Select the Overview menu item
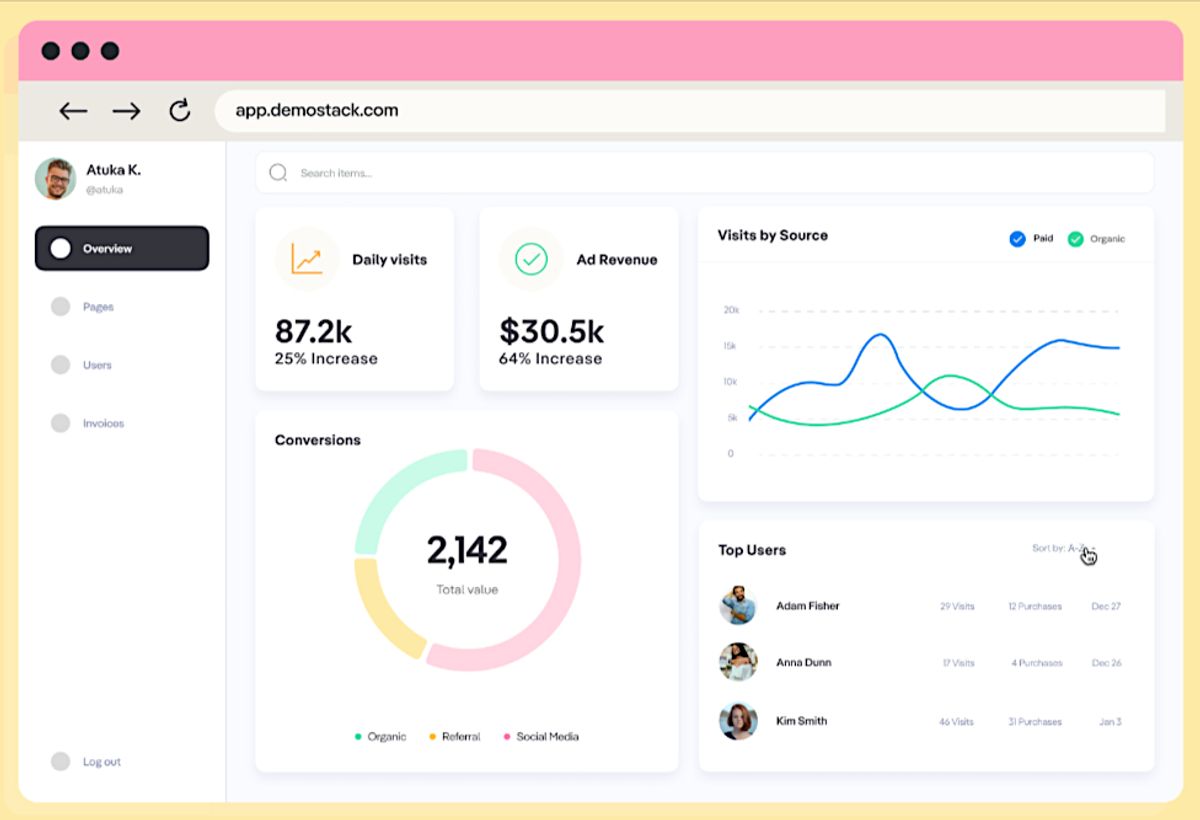The image size is (1200, 820). pos(122,248)
